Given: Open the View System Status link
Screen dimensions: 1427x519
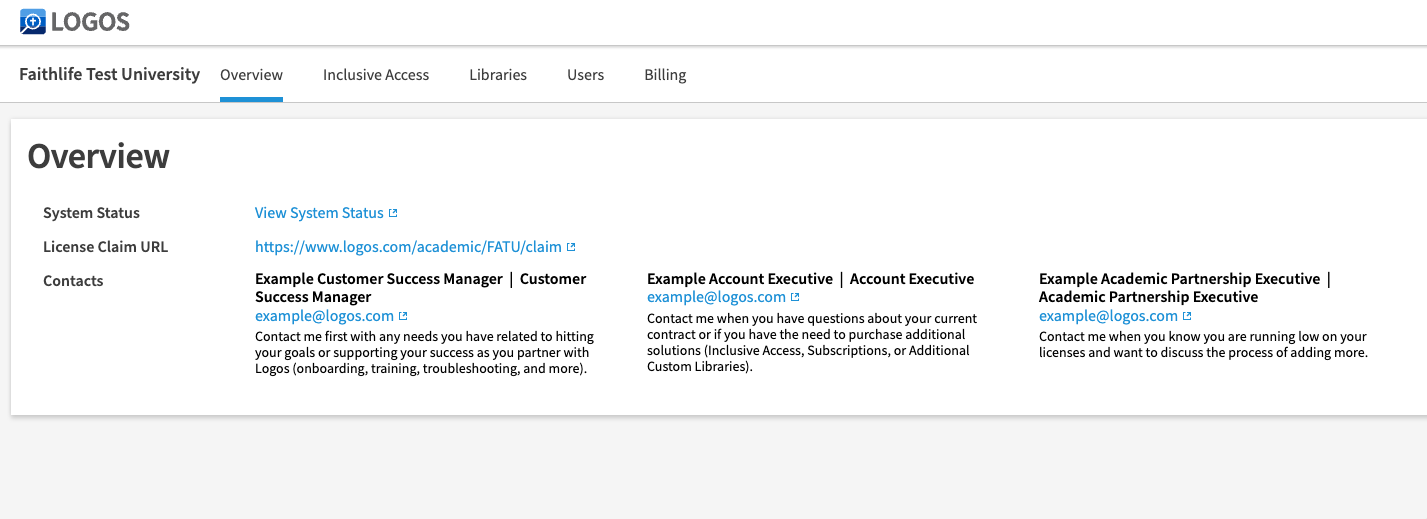Looking at the screenshot, I should pyautogui.click(x=319, y=213).
